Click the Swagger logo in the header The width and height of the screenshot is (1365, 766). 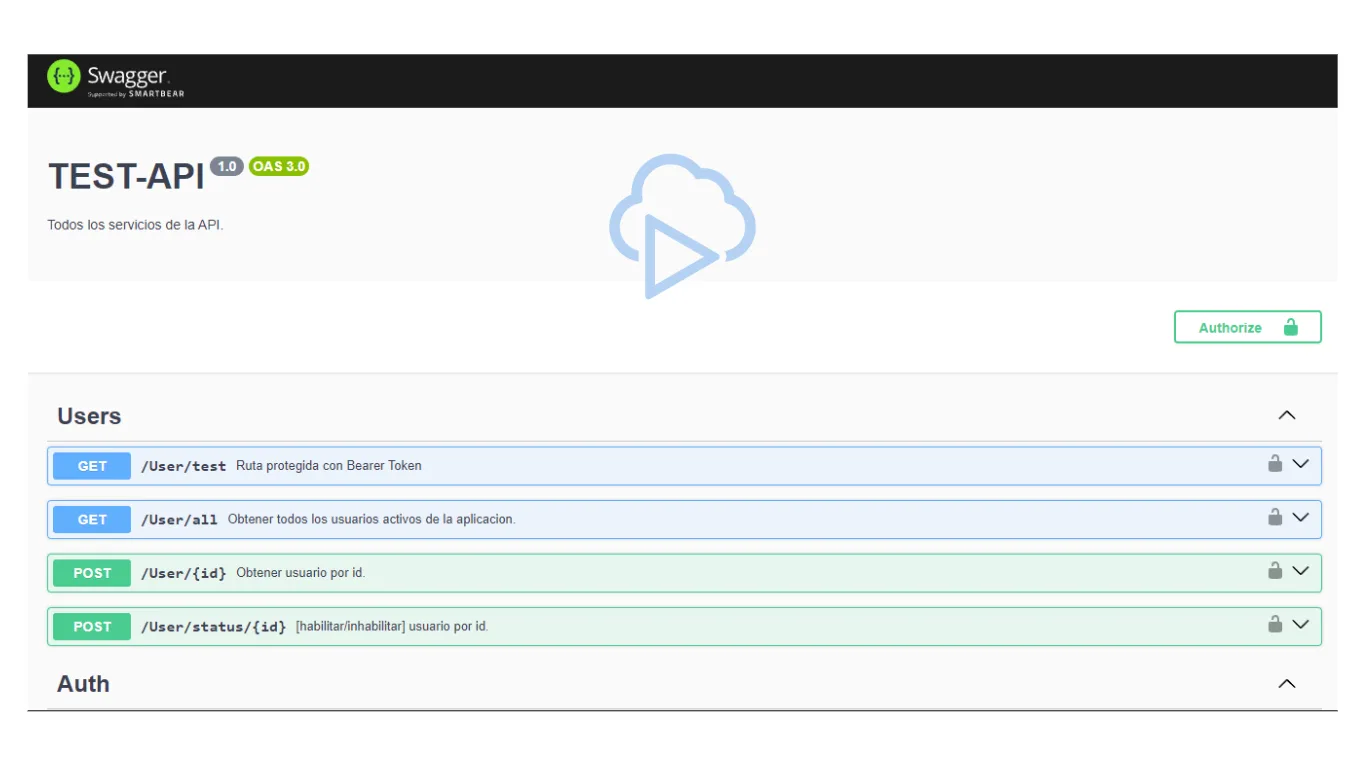tap(116, 79)
